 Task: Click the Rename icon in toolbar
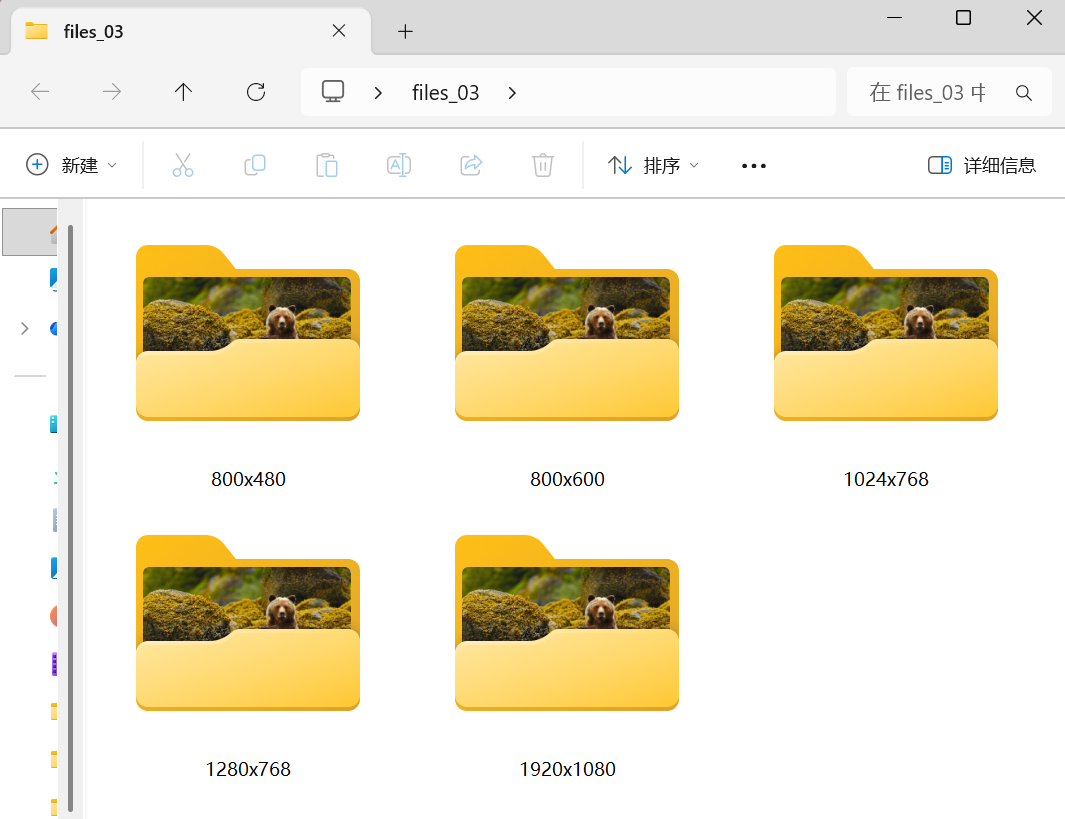(399, 165)
